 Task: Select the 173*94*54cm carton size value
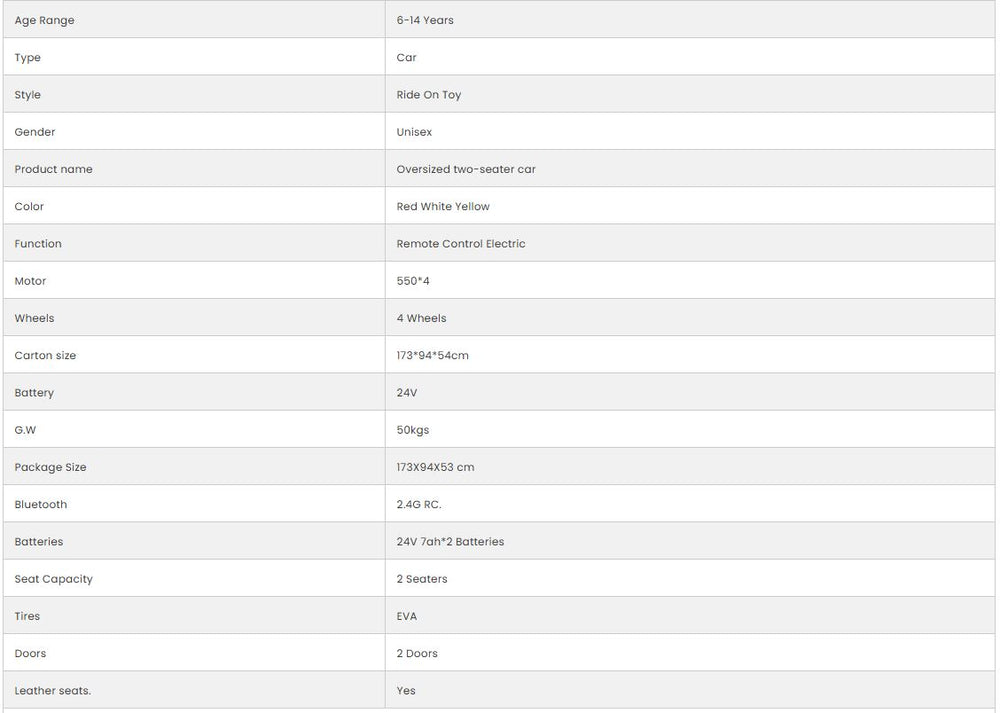(x=432, y=356)
